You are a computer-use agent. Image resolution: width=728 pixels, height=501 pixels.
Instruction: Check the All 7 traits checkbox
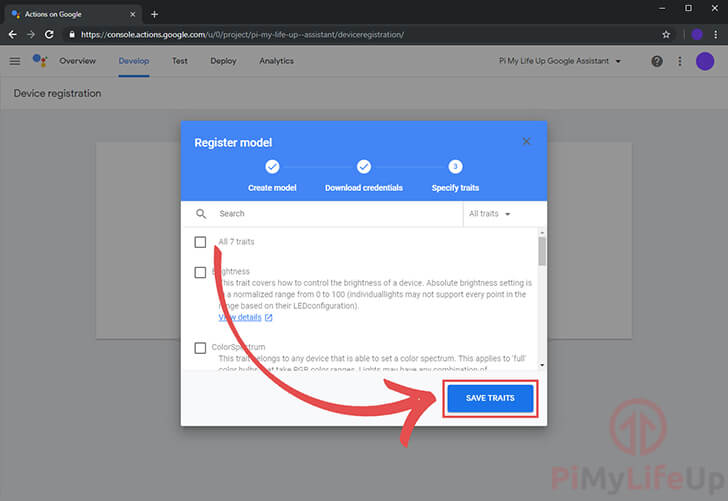pyautogui.click(x=200, y=242)
